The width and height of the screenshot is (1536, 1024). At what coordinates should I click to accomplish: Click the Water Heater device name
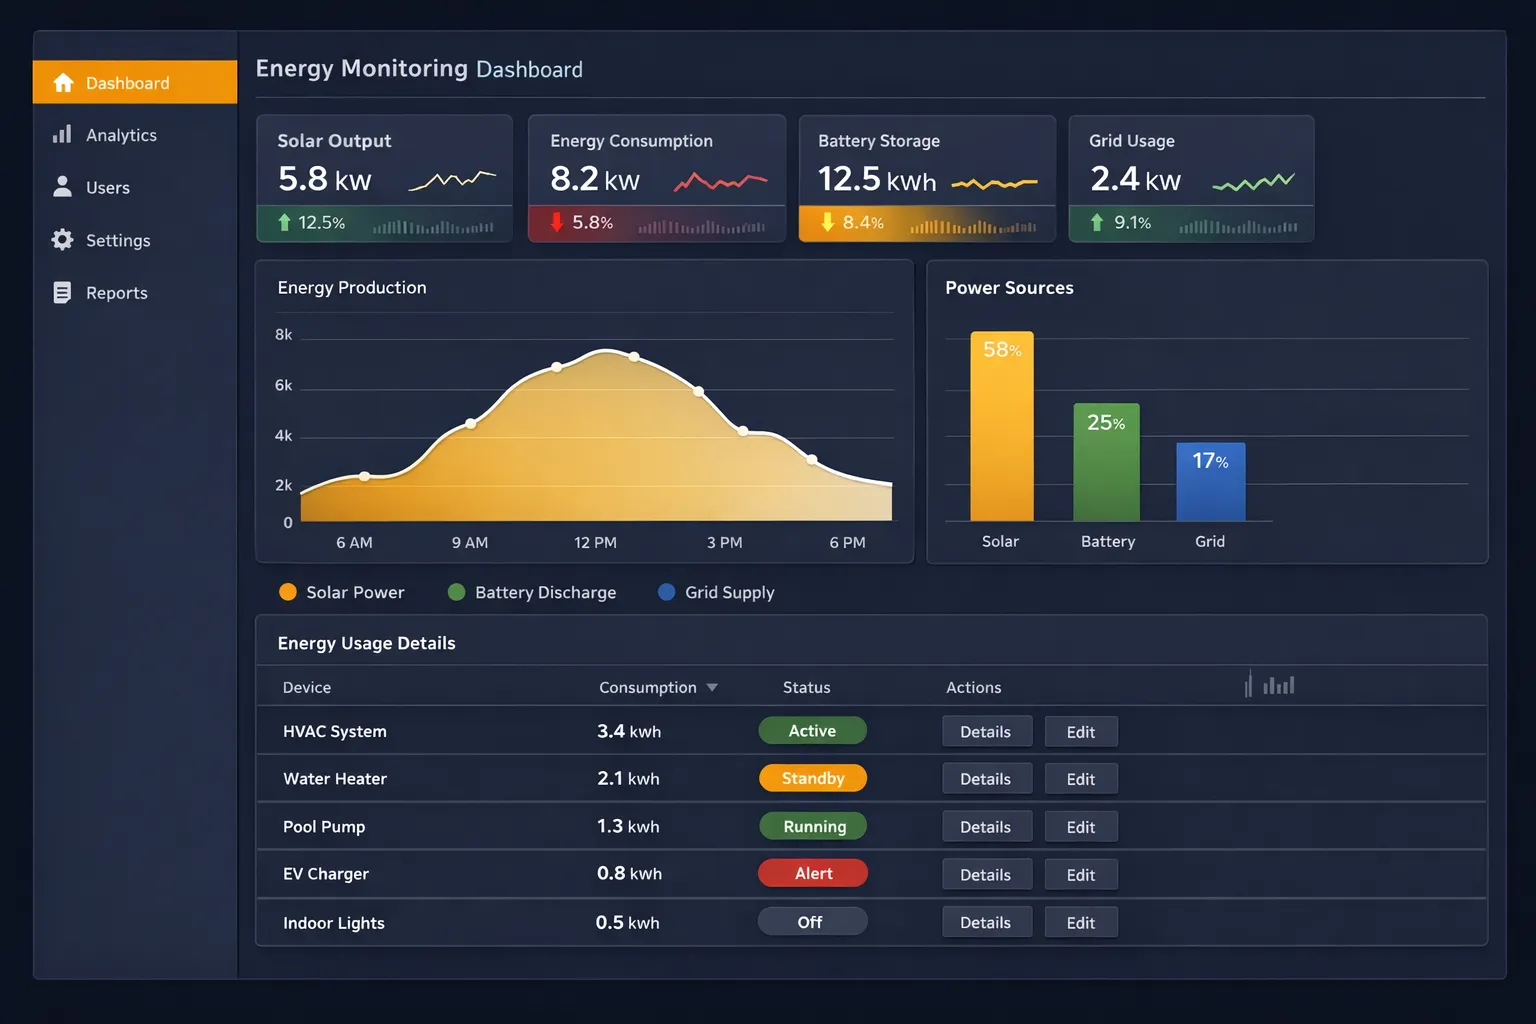pos(335,778)
